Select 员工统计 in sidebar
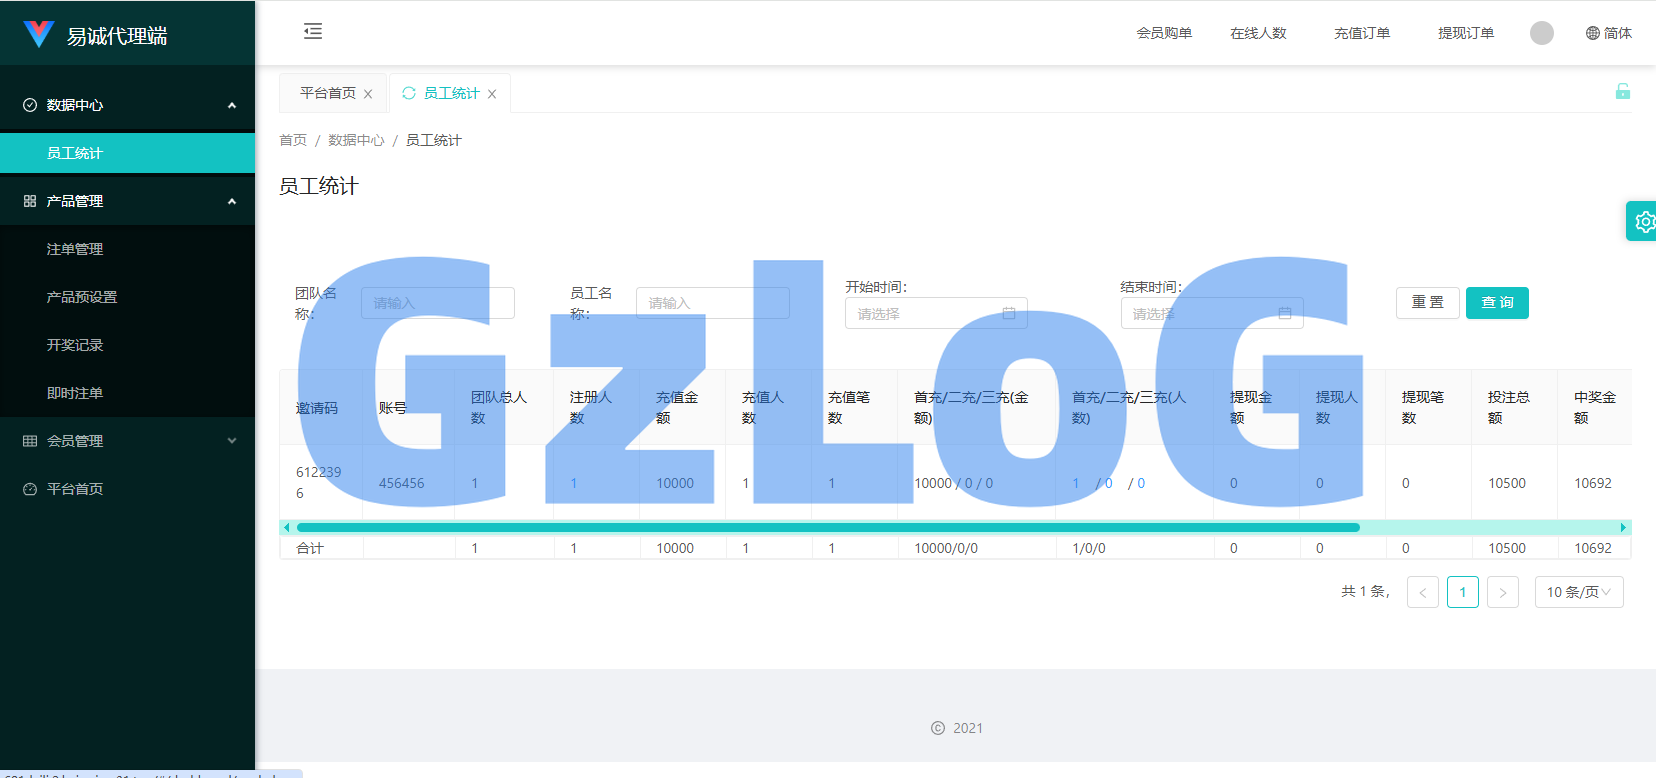This screenshot has height=778, width=1656. (x=127, y=153)
